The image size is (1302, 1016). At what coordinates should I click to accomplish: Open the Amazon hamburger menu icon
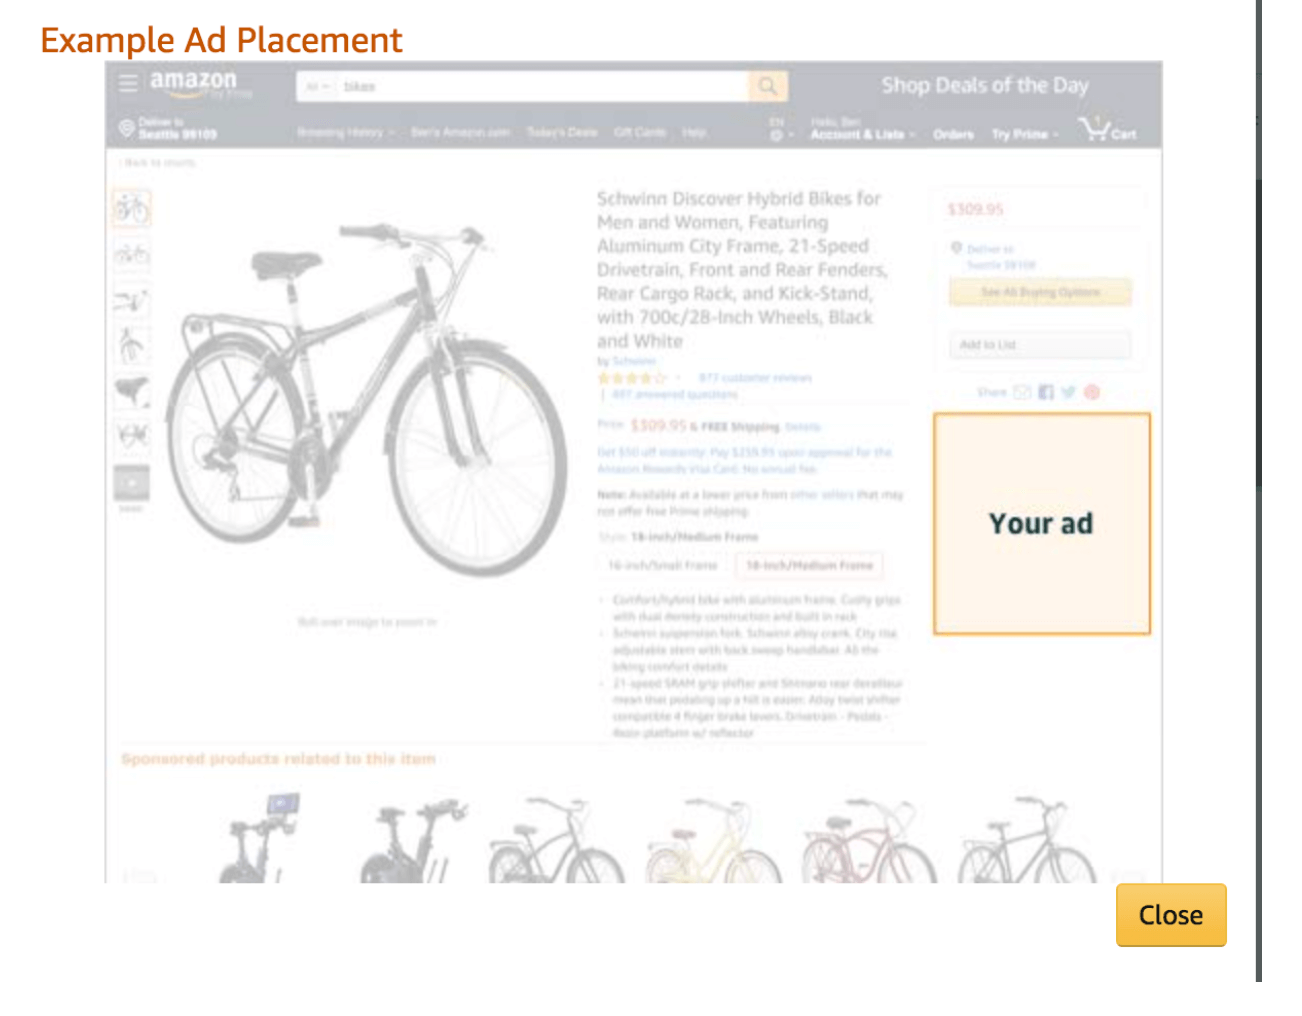[129, 83]
